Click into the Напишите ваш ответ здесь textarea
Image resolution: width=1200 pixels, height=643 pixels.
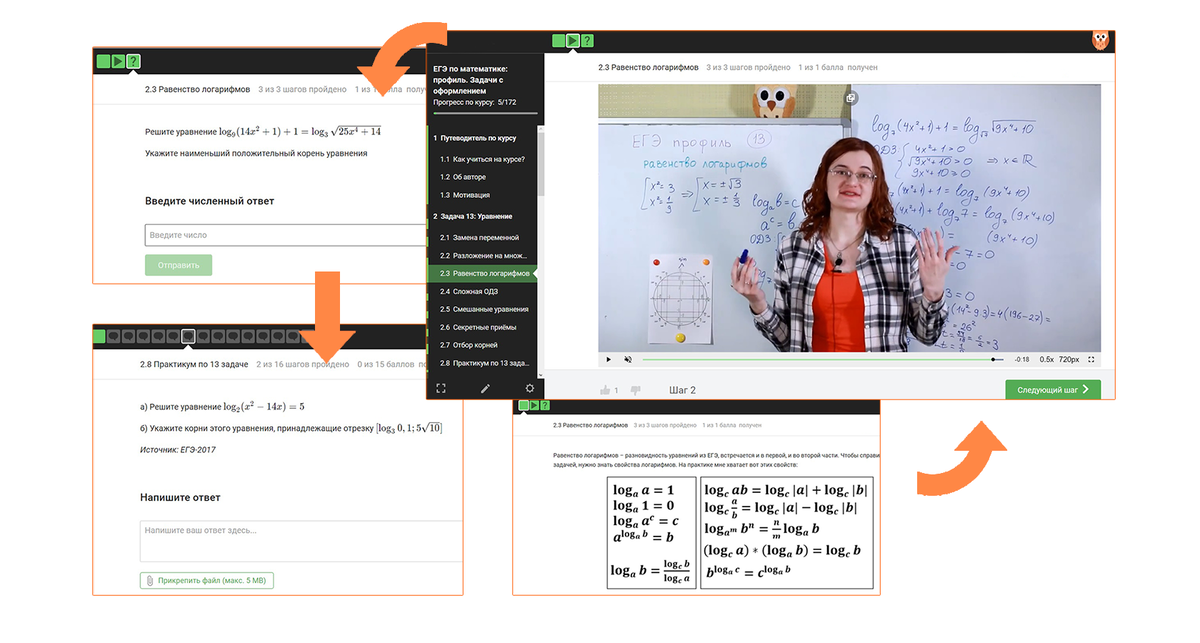pos(300,540)
